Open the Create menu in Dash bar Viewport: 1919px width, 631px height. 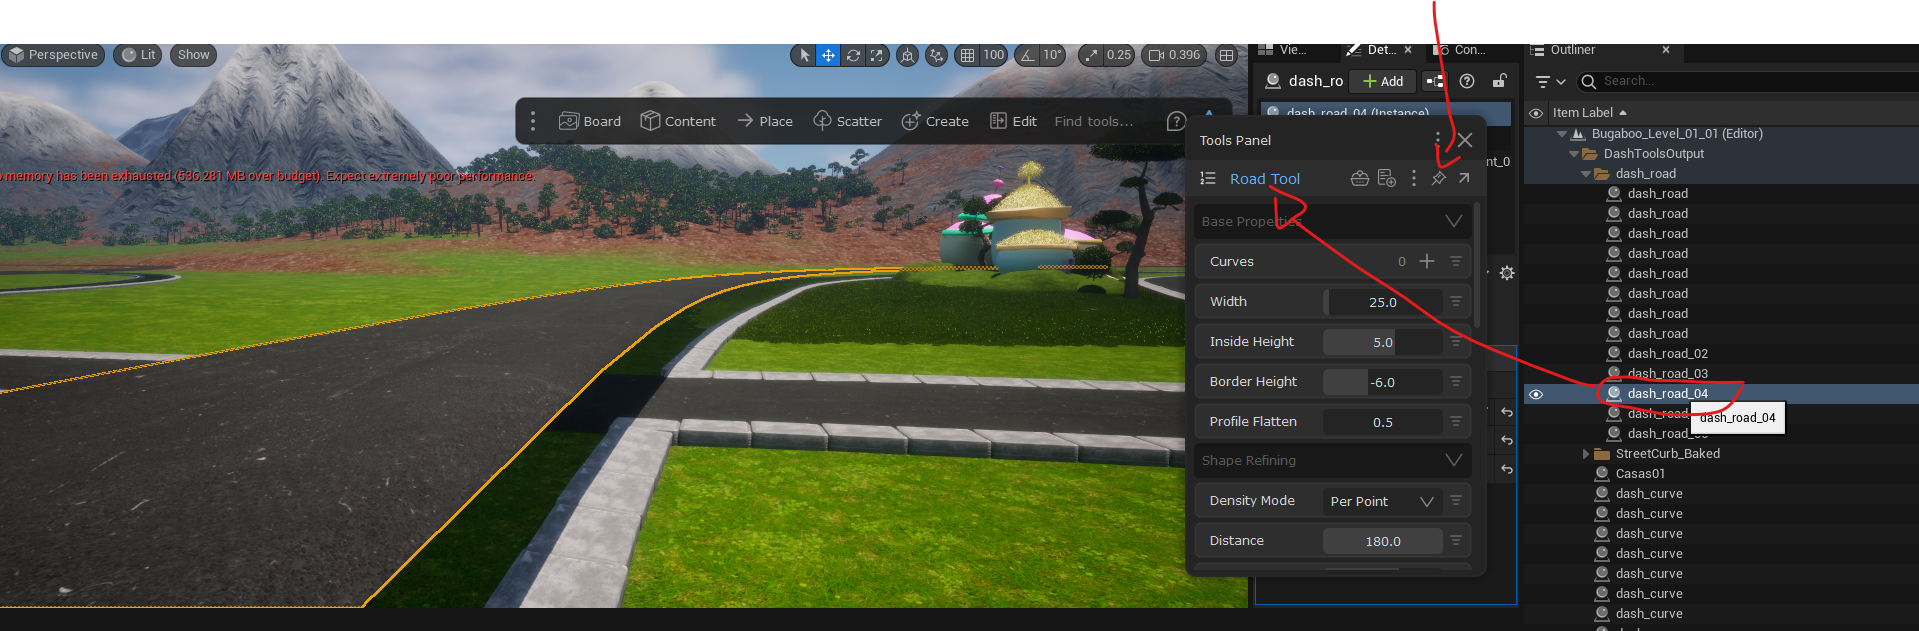(x=935, y=121)
